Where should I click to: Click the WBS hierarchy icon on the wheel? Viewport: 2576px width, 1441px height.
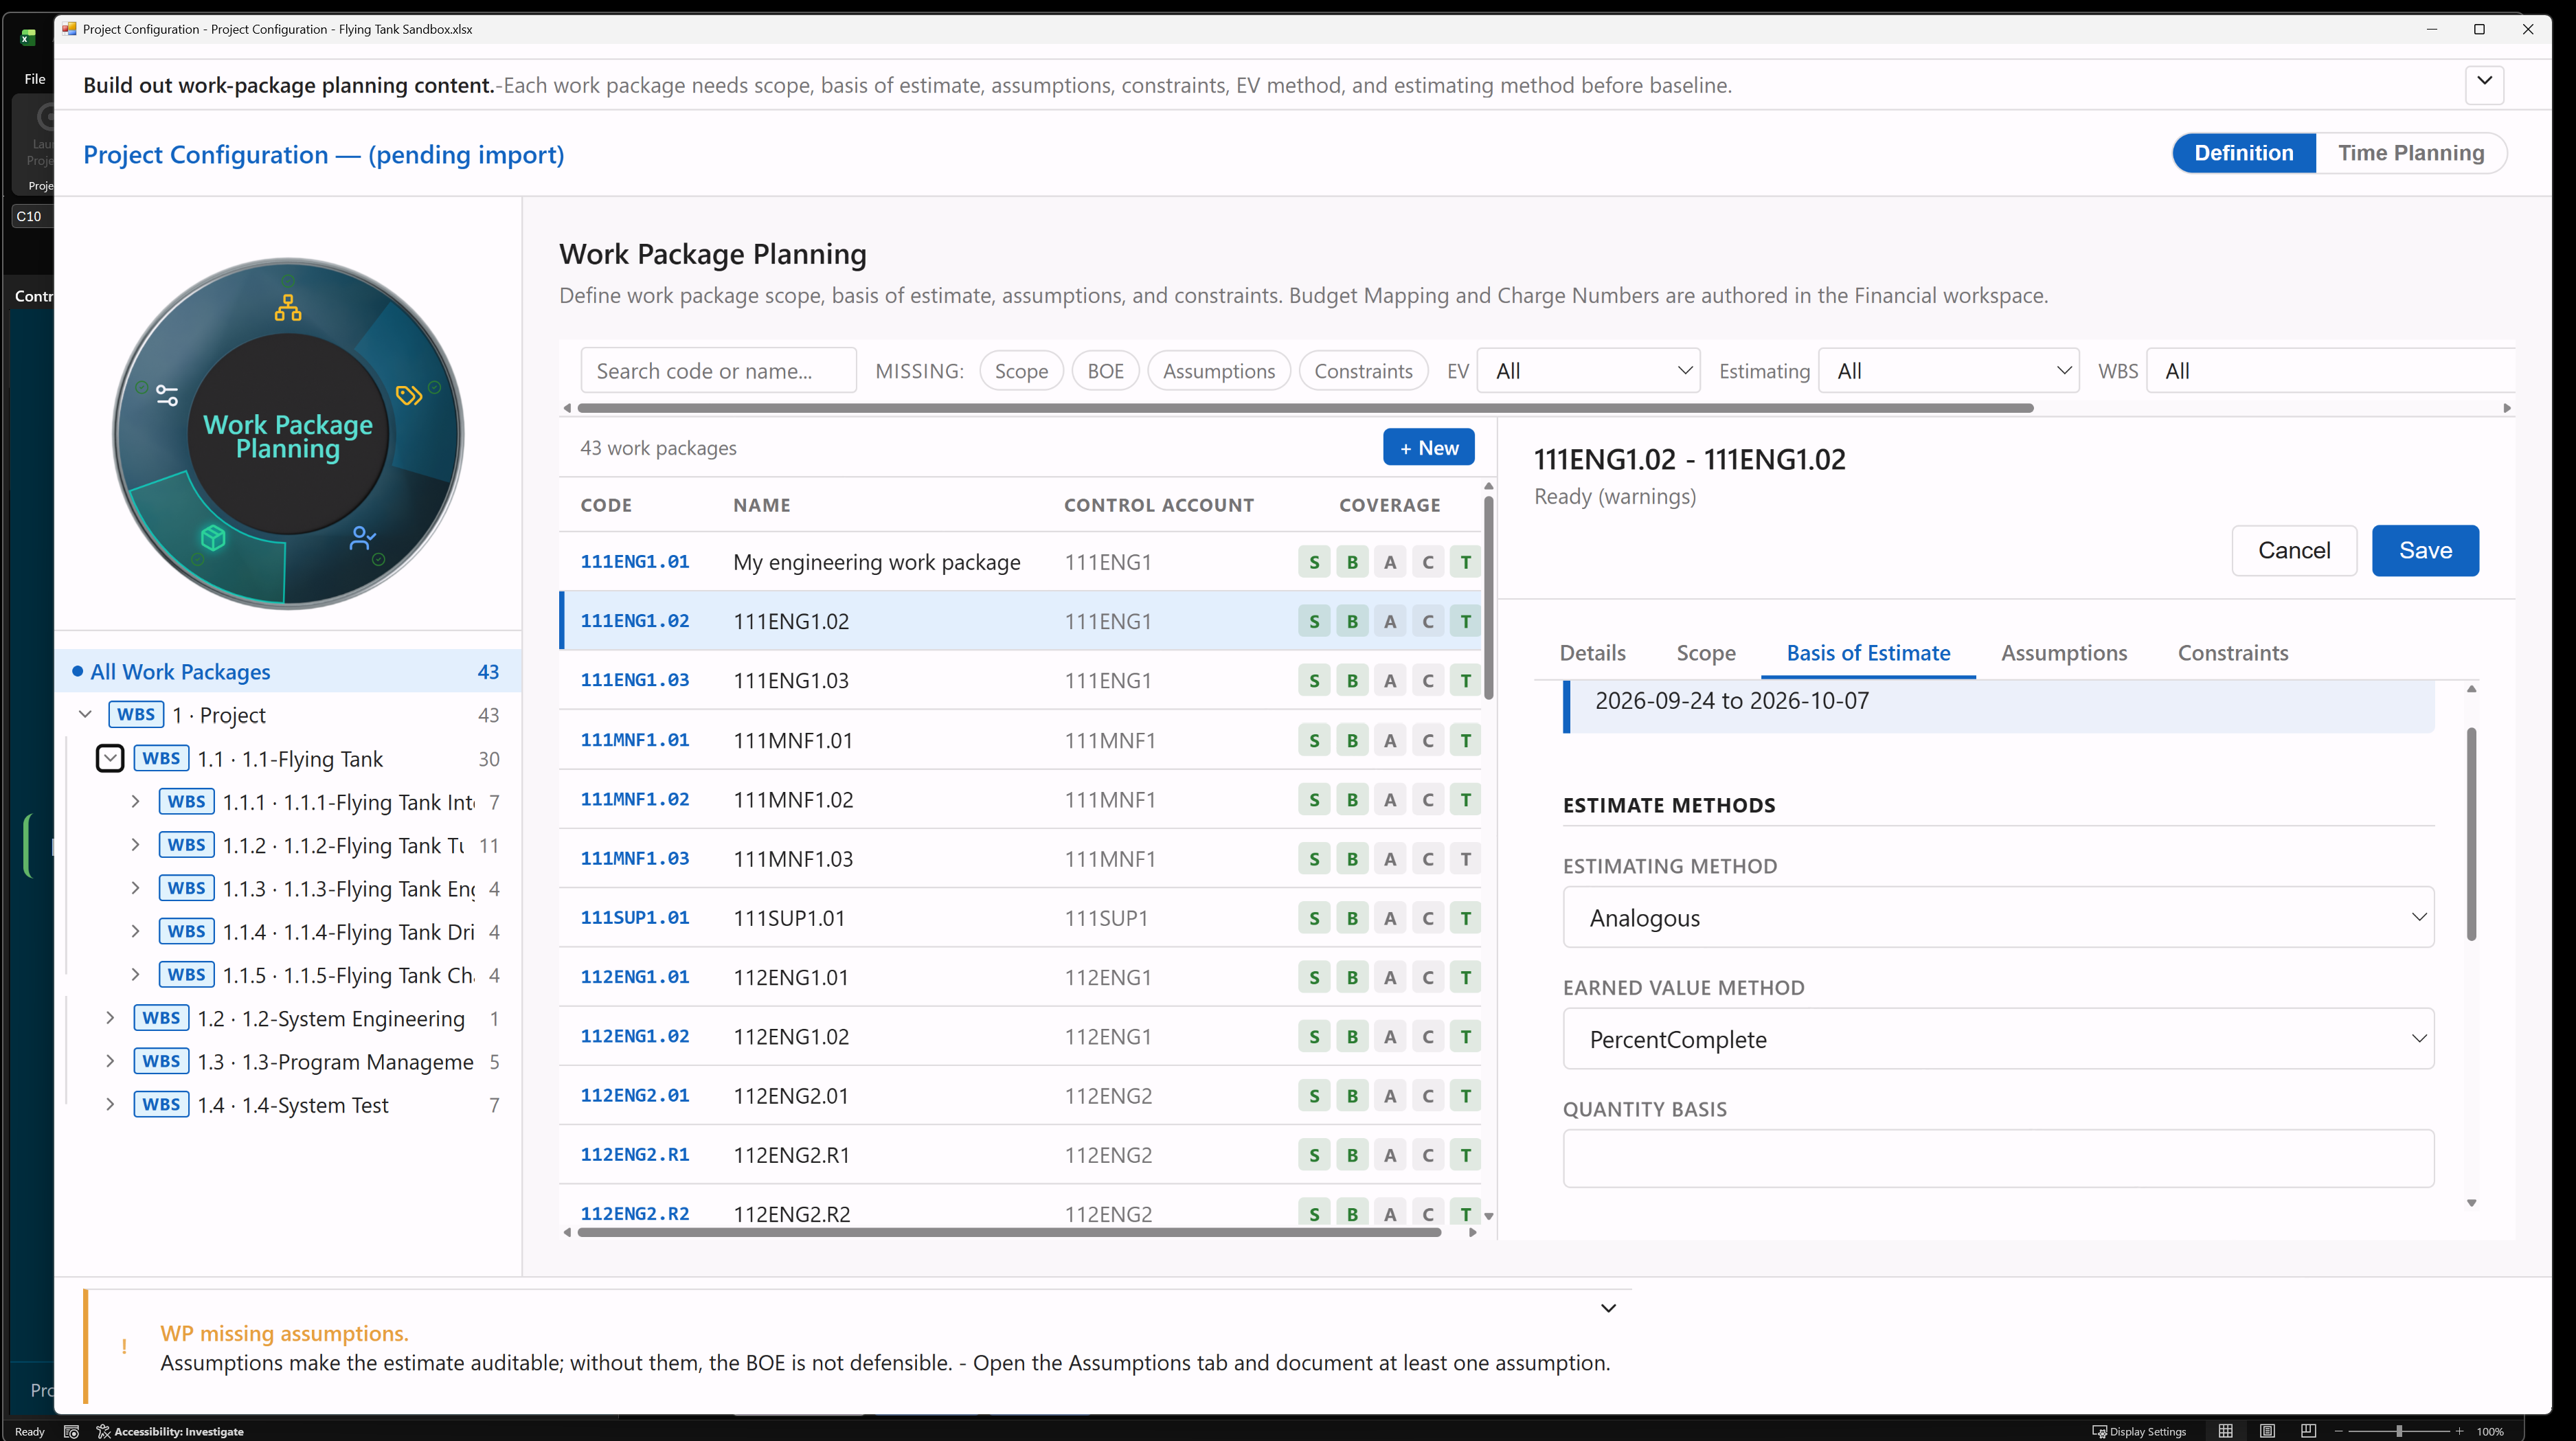[x=288, y=308]
